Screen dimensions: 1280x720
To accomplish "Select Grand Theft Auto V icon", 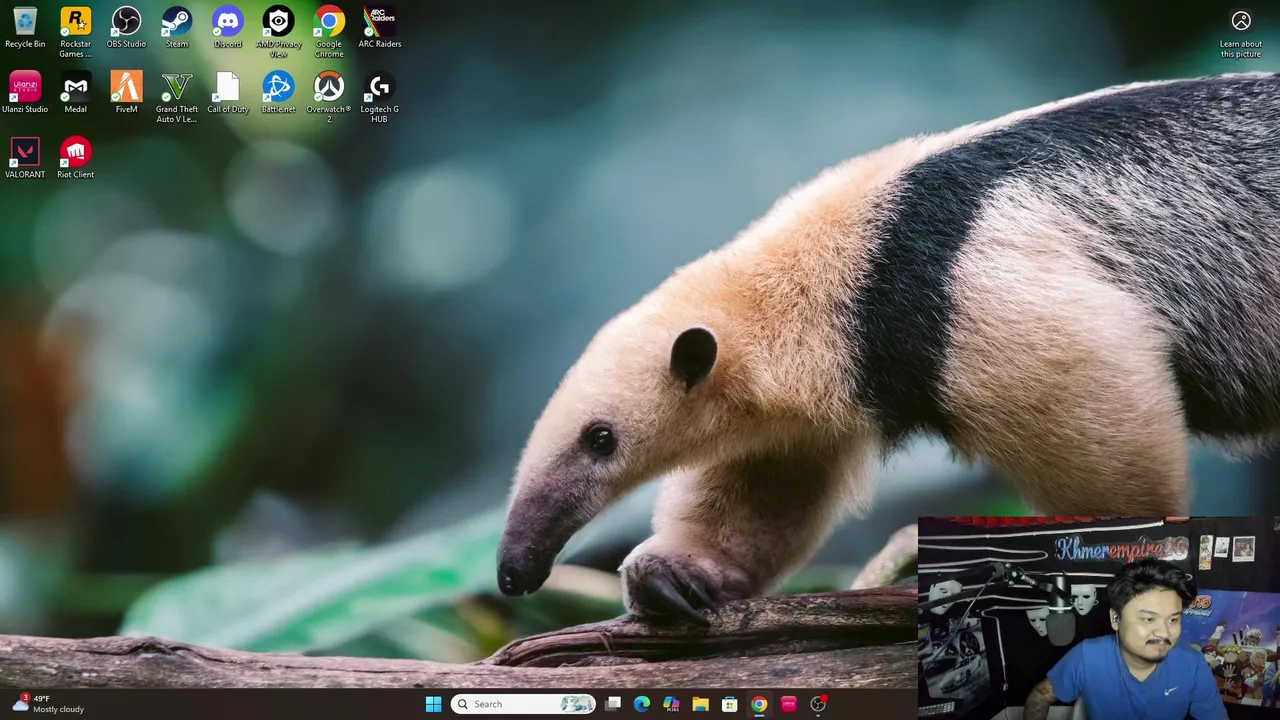I will (177, 97).
